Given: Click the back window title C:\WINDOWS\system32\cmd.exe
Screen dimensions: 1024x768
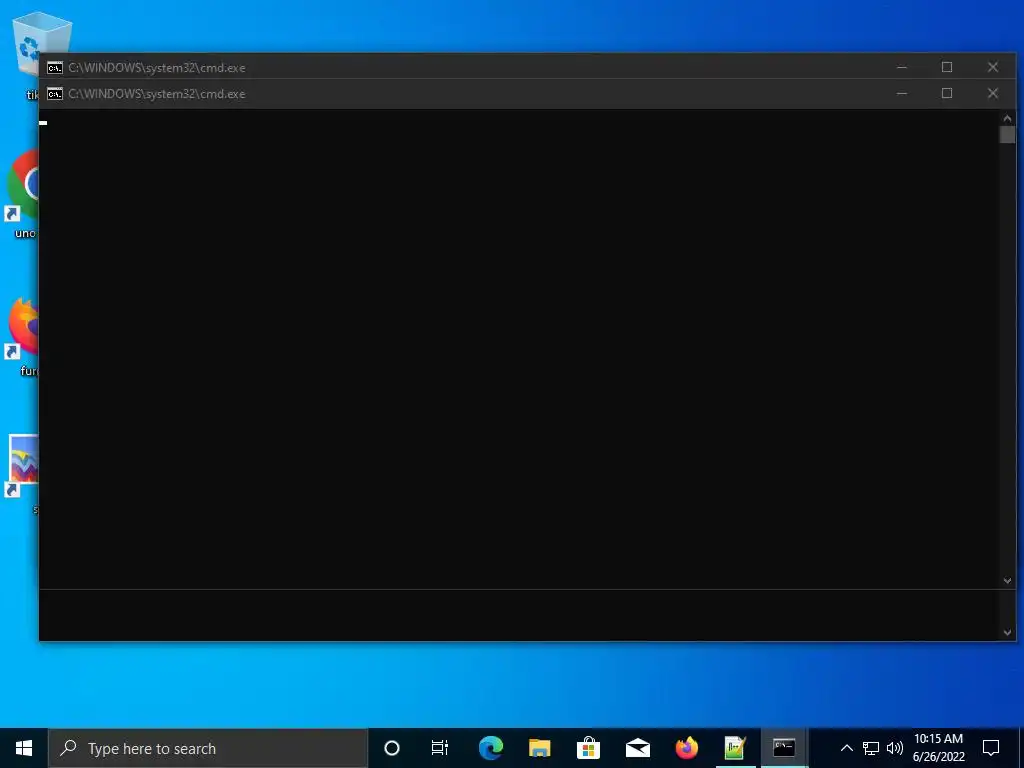Looking at the screenshot, I should click(157, 68).
